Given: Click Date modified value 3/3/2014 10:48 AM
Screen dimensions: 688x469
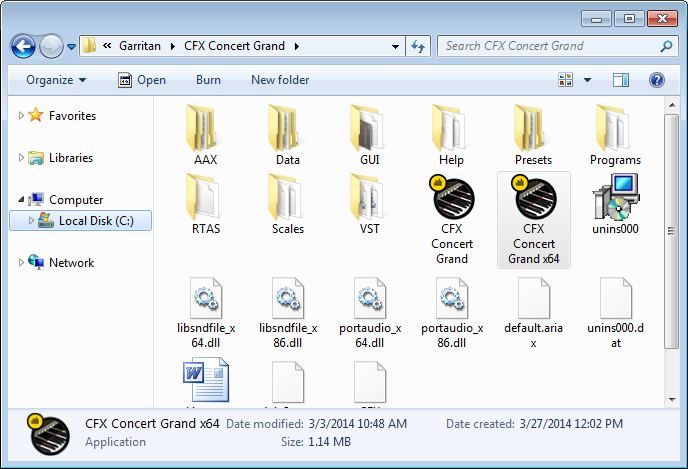Looking at the screenshot, I should pyautogui.click(x=358, y=424).
